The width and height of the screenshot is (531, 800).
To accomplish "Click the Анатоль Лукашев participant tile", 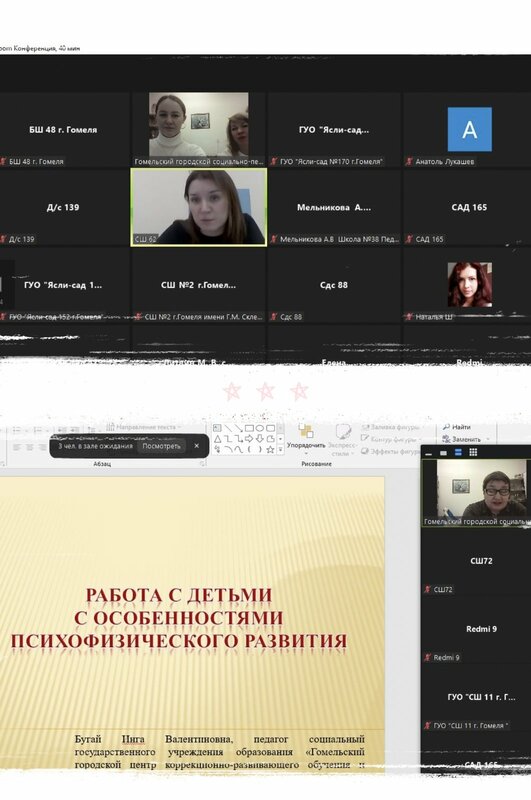I will [469, 130].
